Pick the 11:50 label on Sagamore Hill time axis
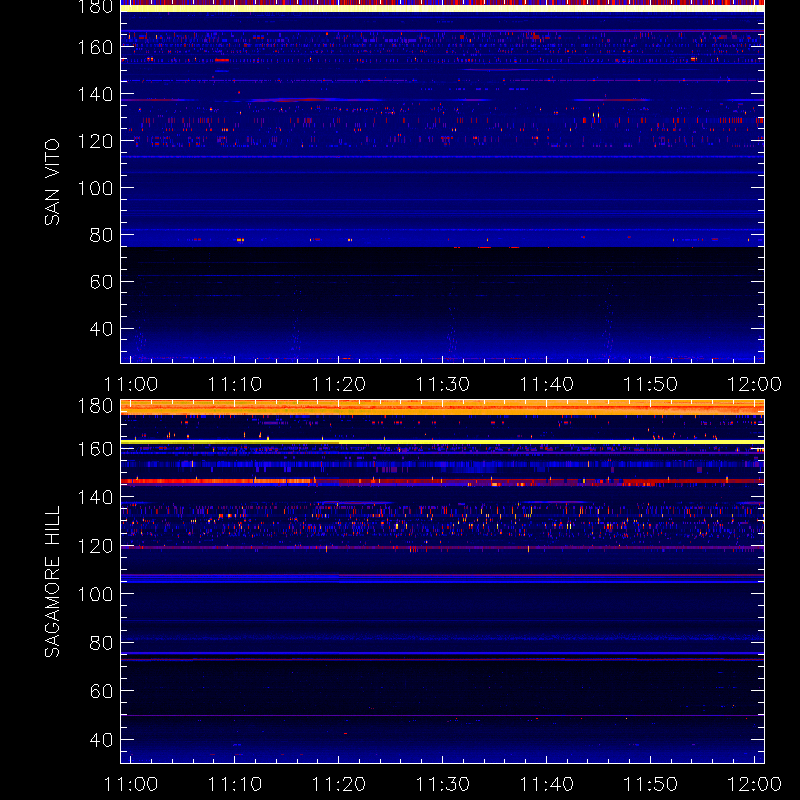Screen dimensions: 800x800 click(651, 784)
